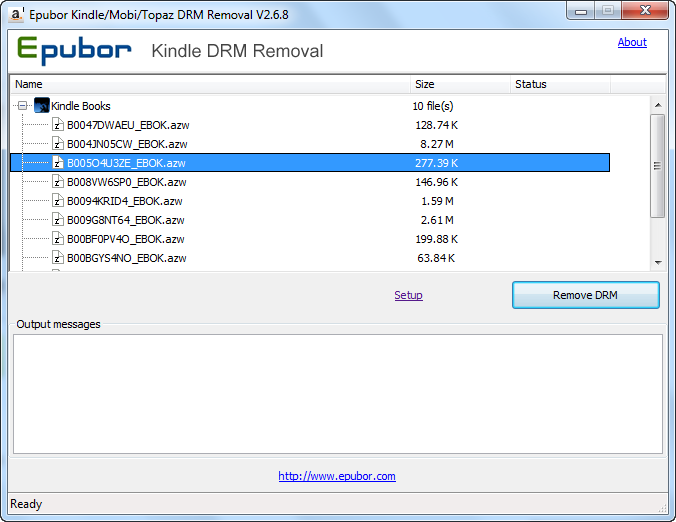Click the B004JN05CW_EBOK.azw file icon
The width and height of the screenshot is (676, 522).
58,144
